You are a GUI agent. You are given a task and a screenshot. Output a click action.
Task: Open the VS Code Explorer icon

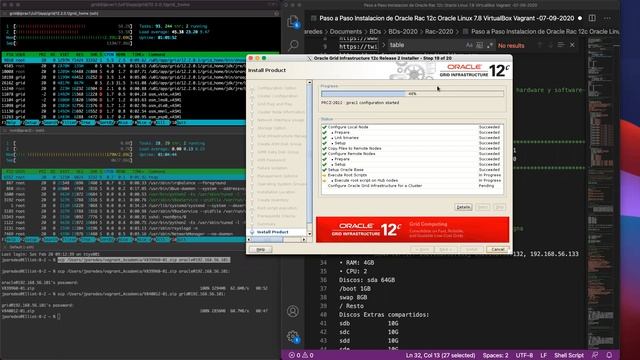293,21
